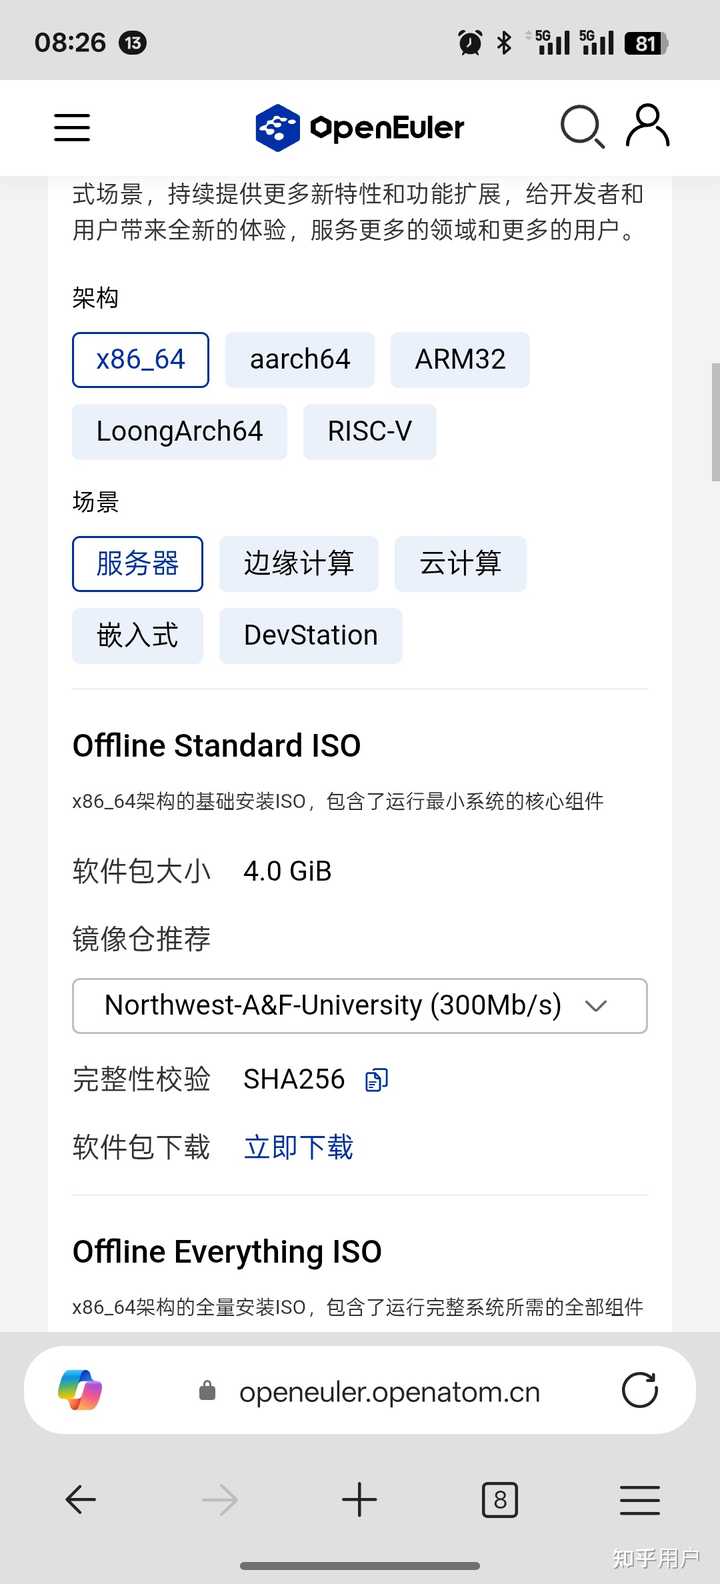Click the 4.0 GiB package size value
This screenshot has height=1584, width=720.
287,871
